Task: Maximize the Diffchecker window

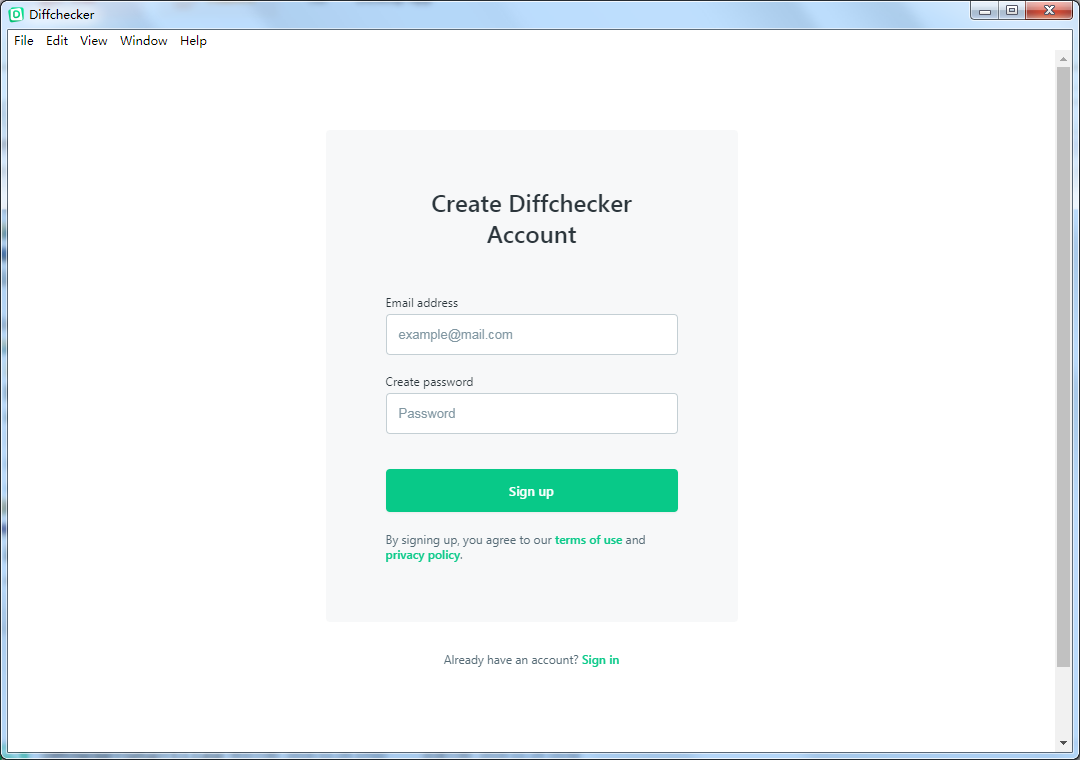Action: (x=1012, y=11)
